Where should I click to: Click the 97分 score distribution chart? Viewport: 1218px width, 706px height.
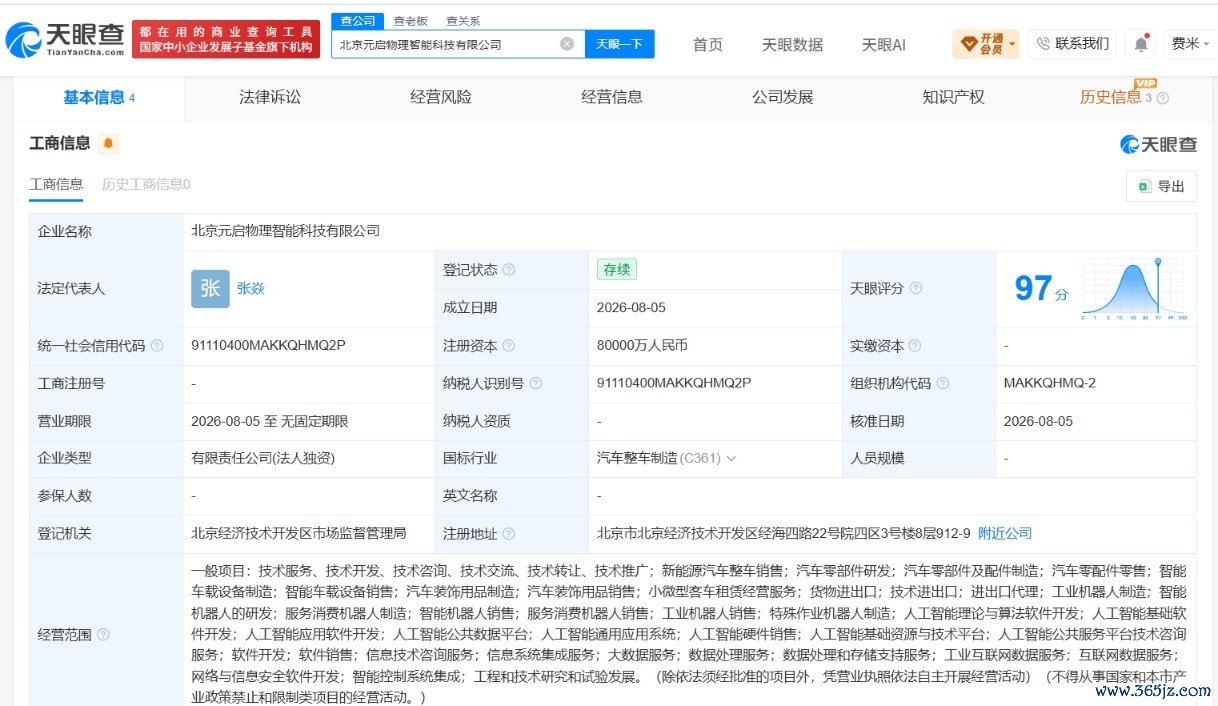(x=1134, y=289)
